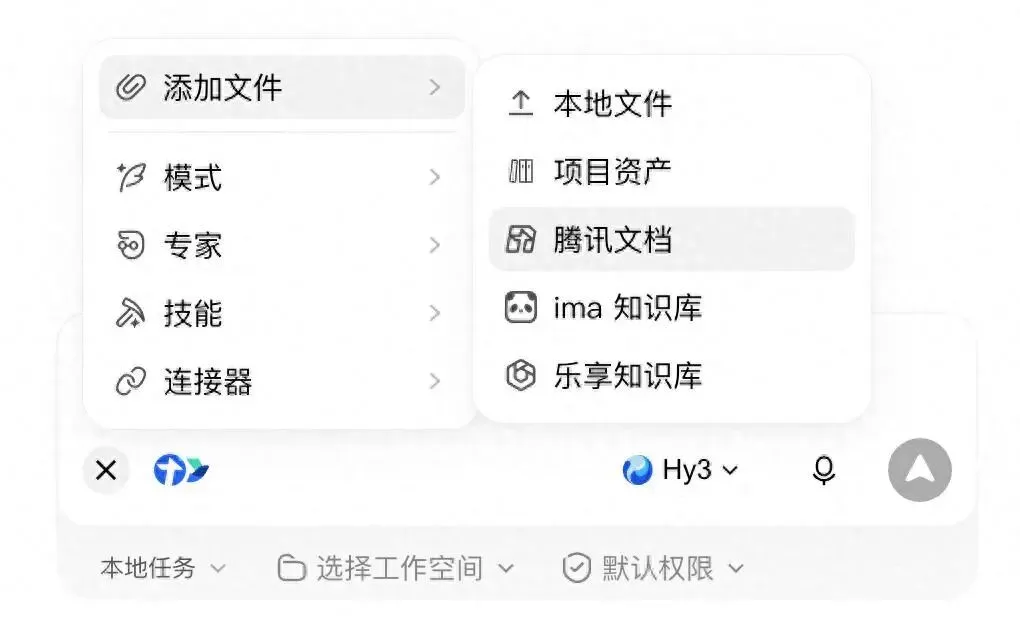Click the hexagon icon beside 乐享知识库

[x=521, y=375]
